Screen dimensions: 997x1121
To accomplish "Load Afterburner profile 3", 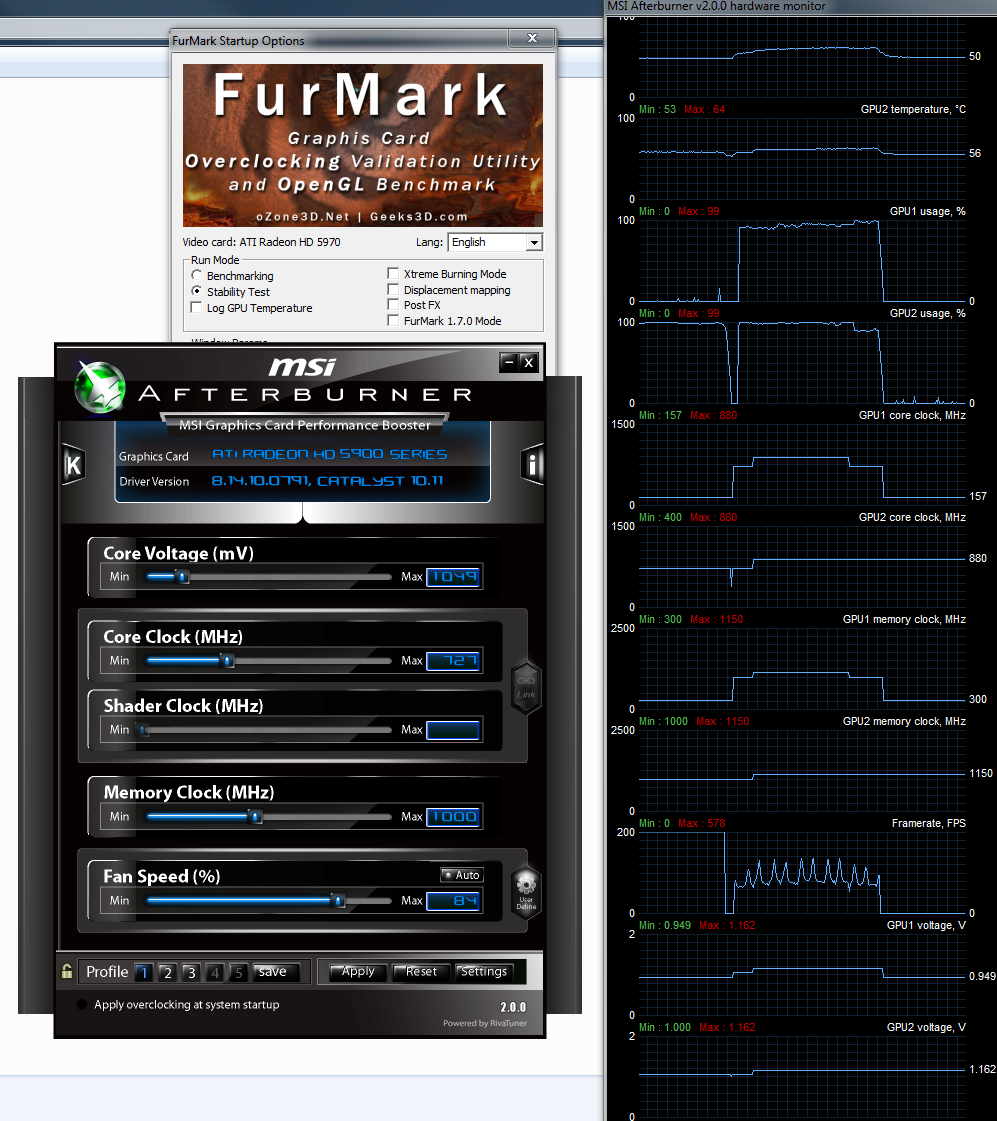I will click(x=191, y=972).
